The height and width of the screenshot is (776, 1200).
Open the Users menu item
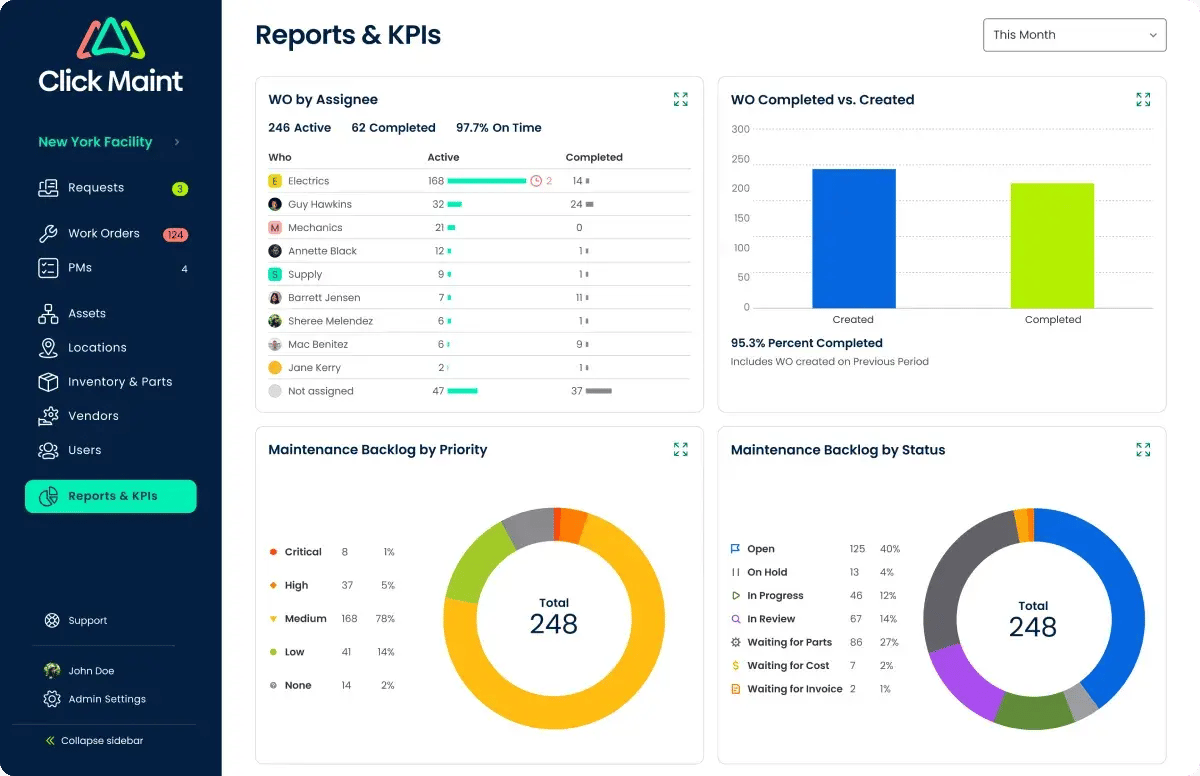84,450
